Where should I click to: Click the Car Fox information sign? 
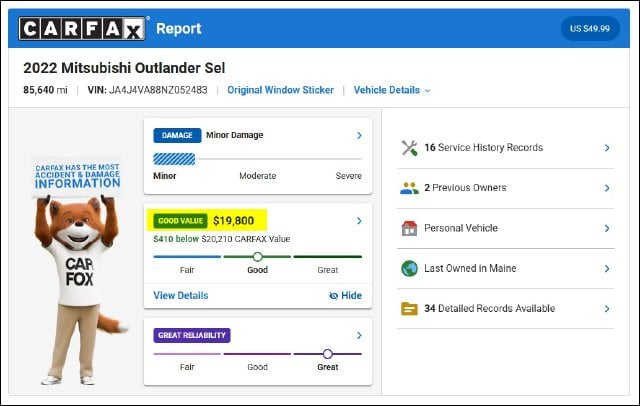(x=77, y=176)
